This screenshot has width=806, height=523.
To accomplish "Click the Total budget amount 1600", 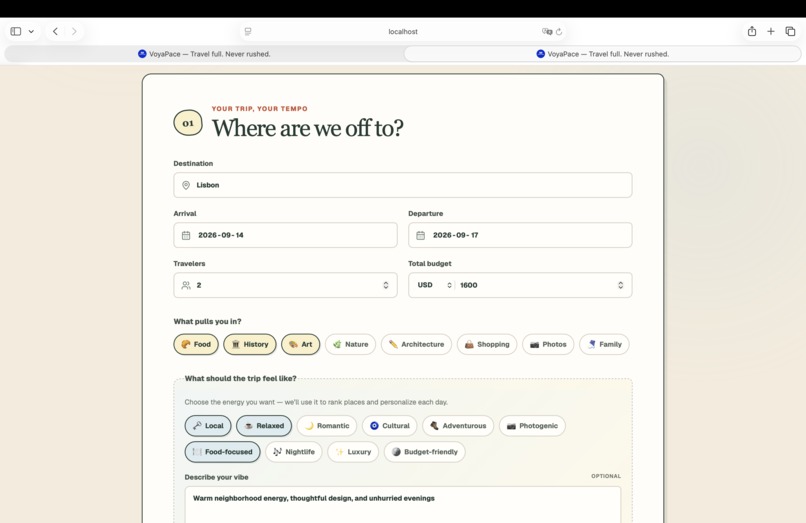I will pyautogui.click(x=469, y=285).
